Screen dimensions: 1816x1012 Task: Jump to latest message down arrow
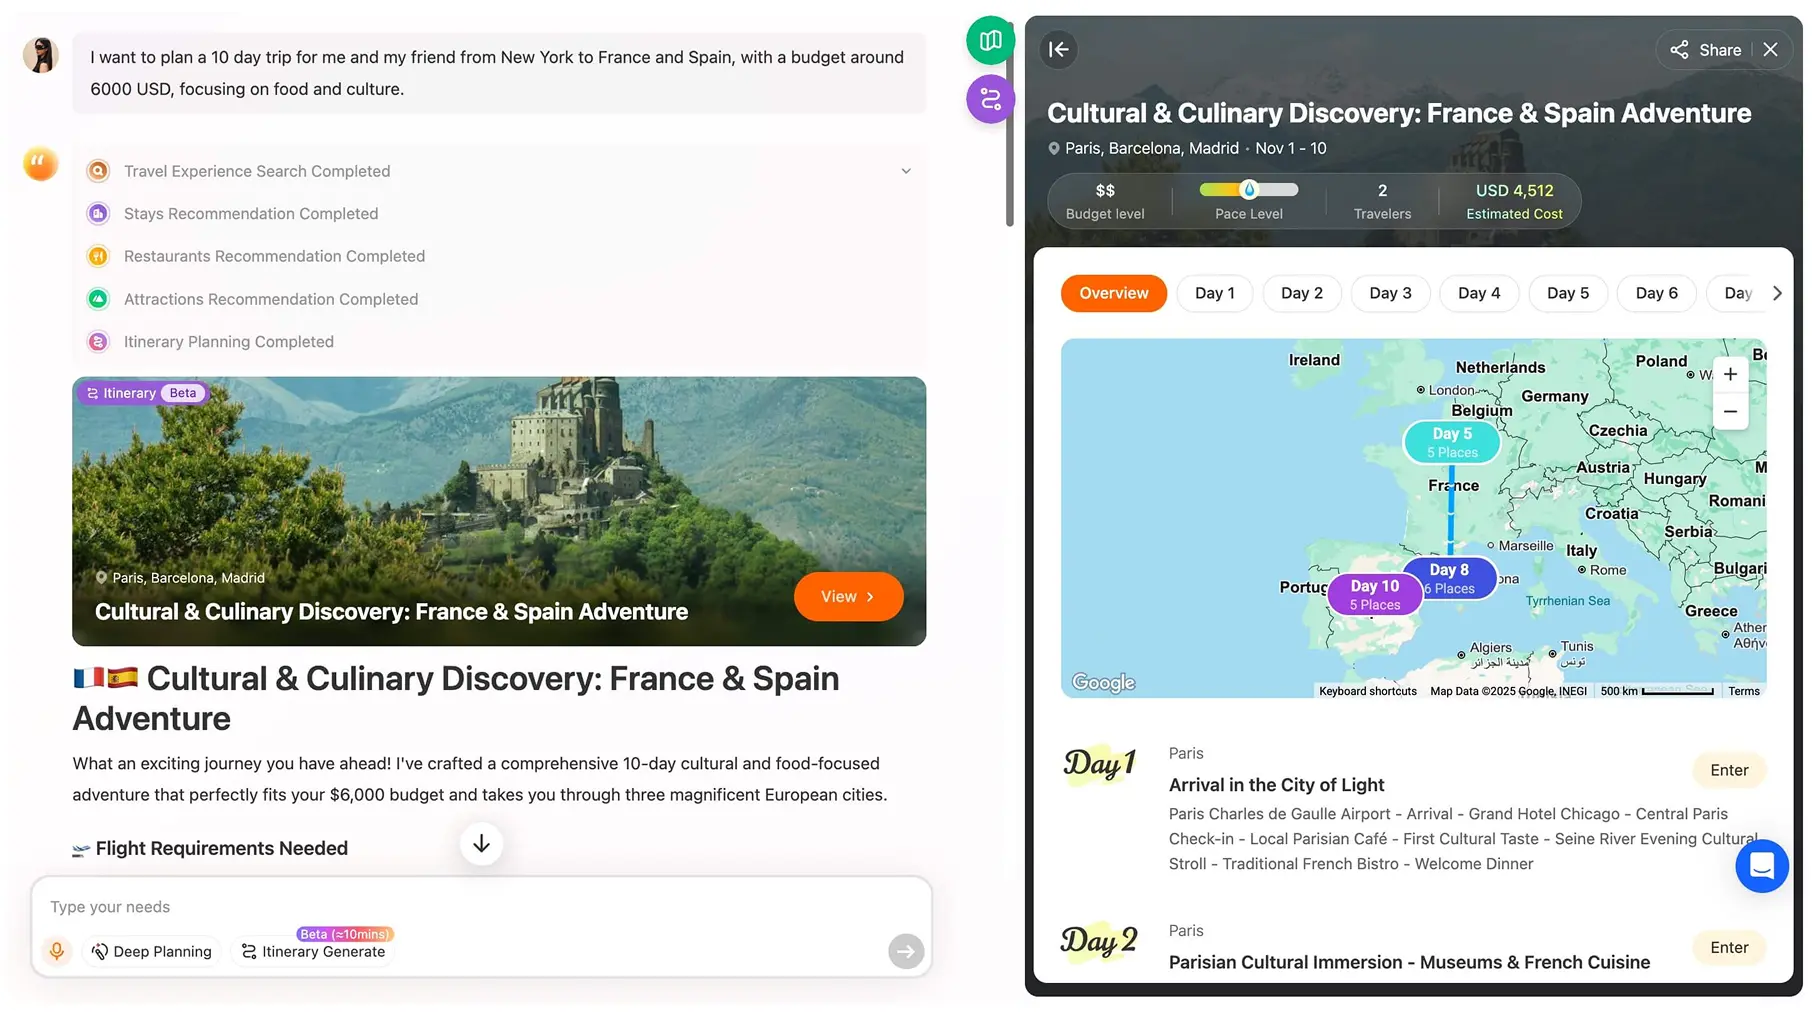coord(481,844)
